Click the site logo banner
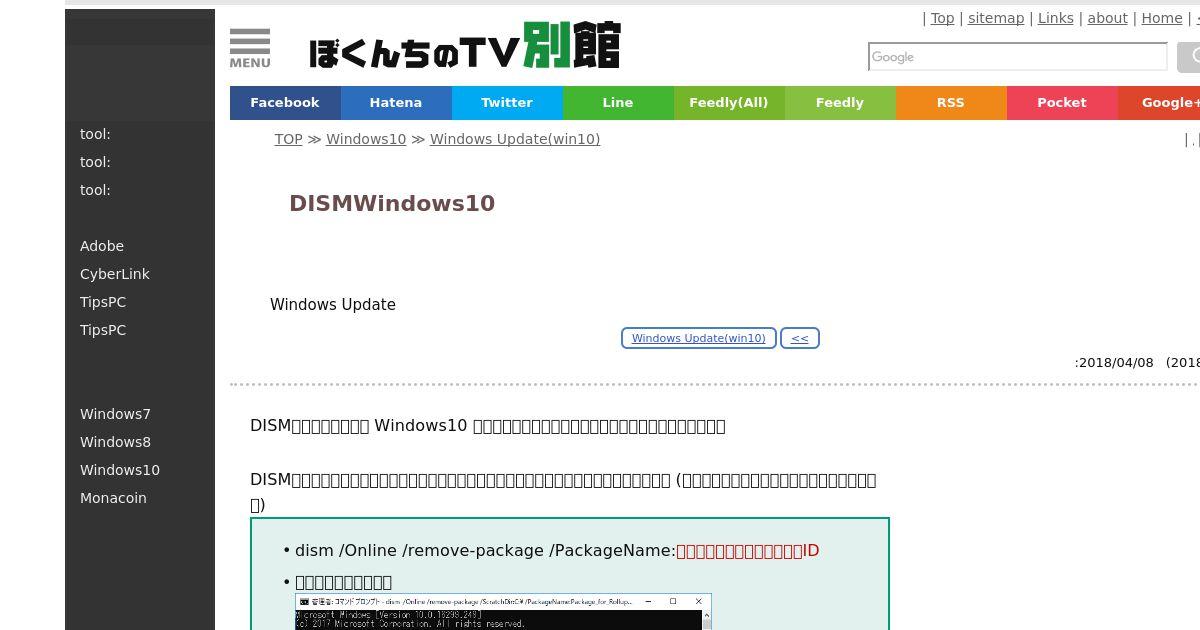Screen dimensions: 1200x630 pos(465,46)
